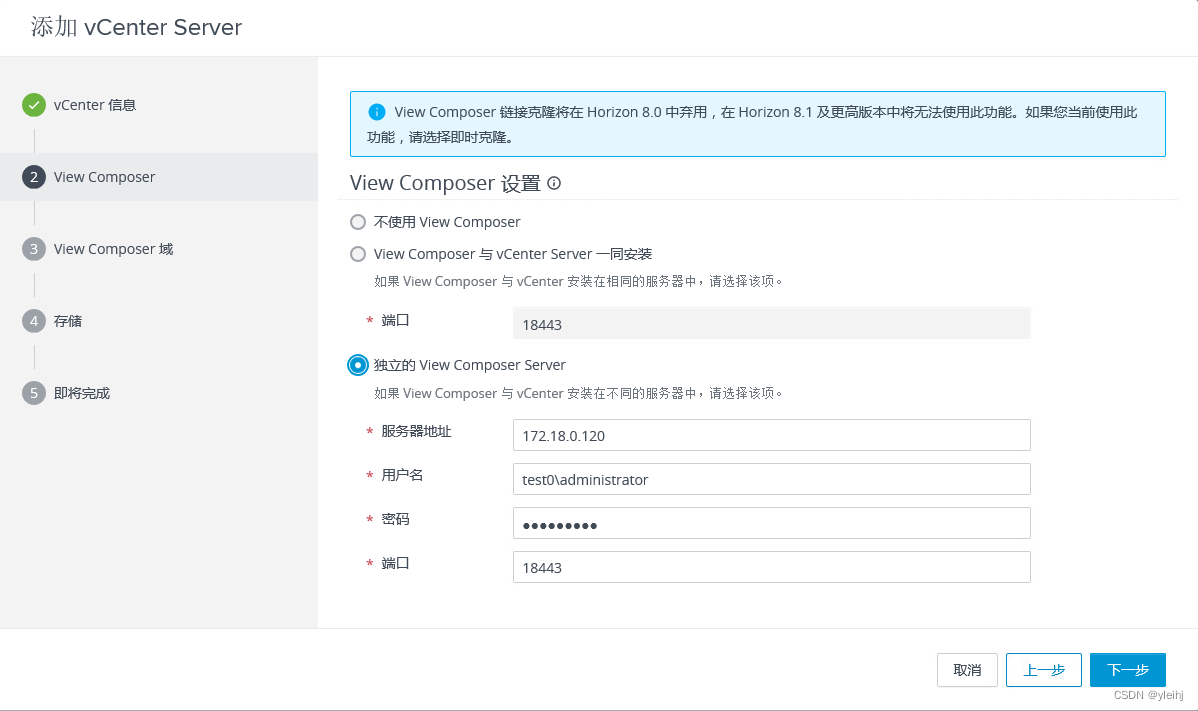The width and height of the screenshot is (1198, 711).
Task: Open 存储 wizard step
Action: coord(68,321)
